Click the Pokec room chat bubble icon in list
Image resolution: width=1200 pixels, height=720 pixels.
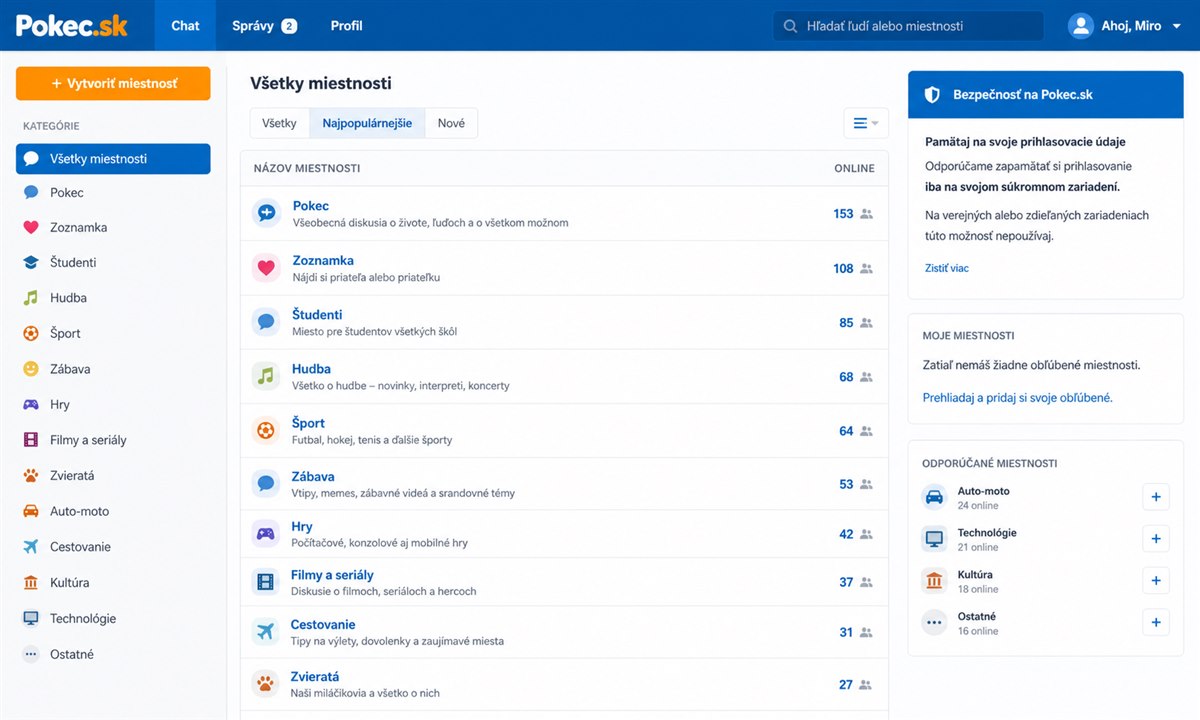pyautogui.click(x=266, y=213)
